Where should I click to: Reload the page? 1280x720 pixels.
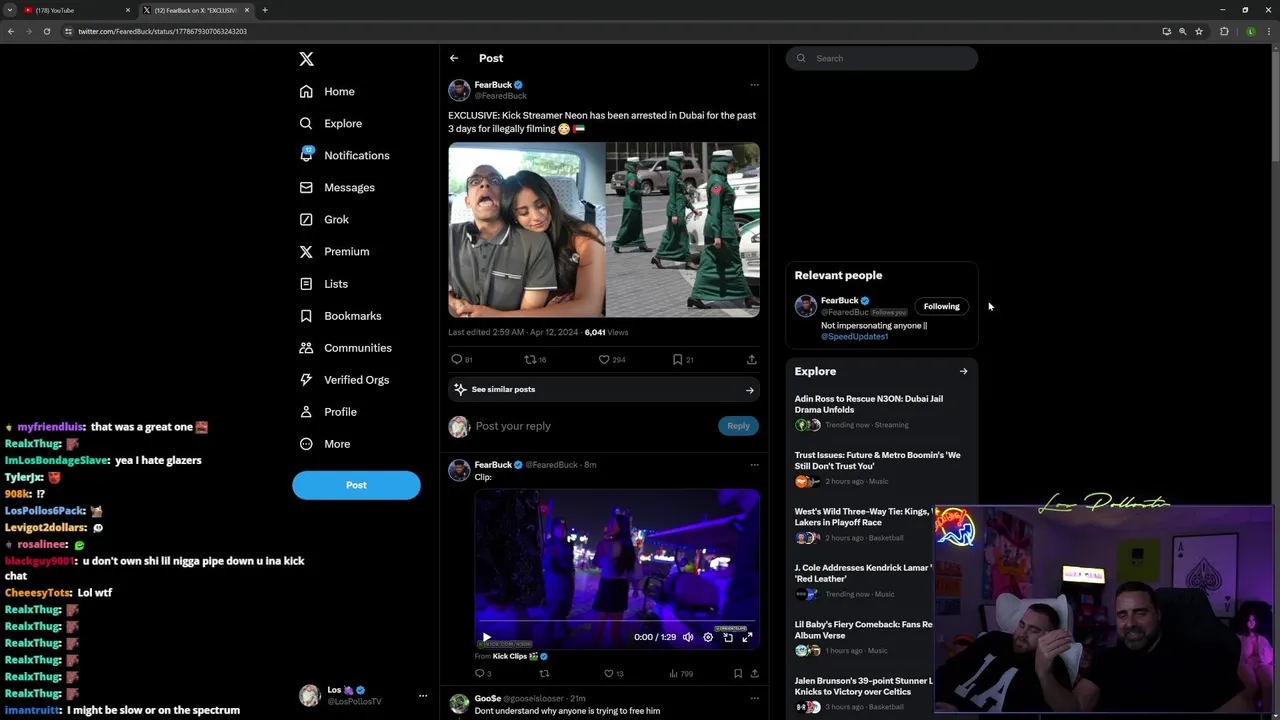coord(46,31)
